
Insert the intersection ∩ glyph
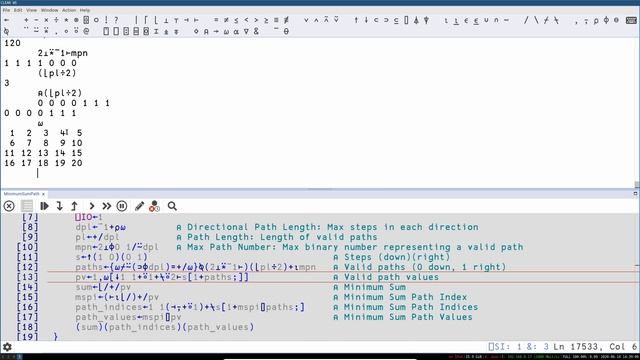point(496,20)
